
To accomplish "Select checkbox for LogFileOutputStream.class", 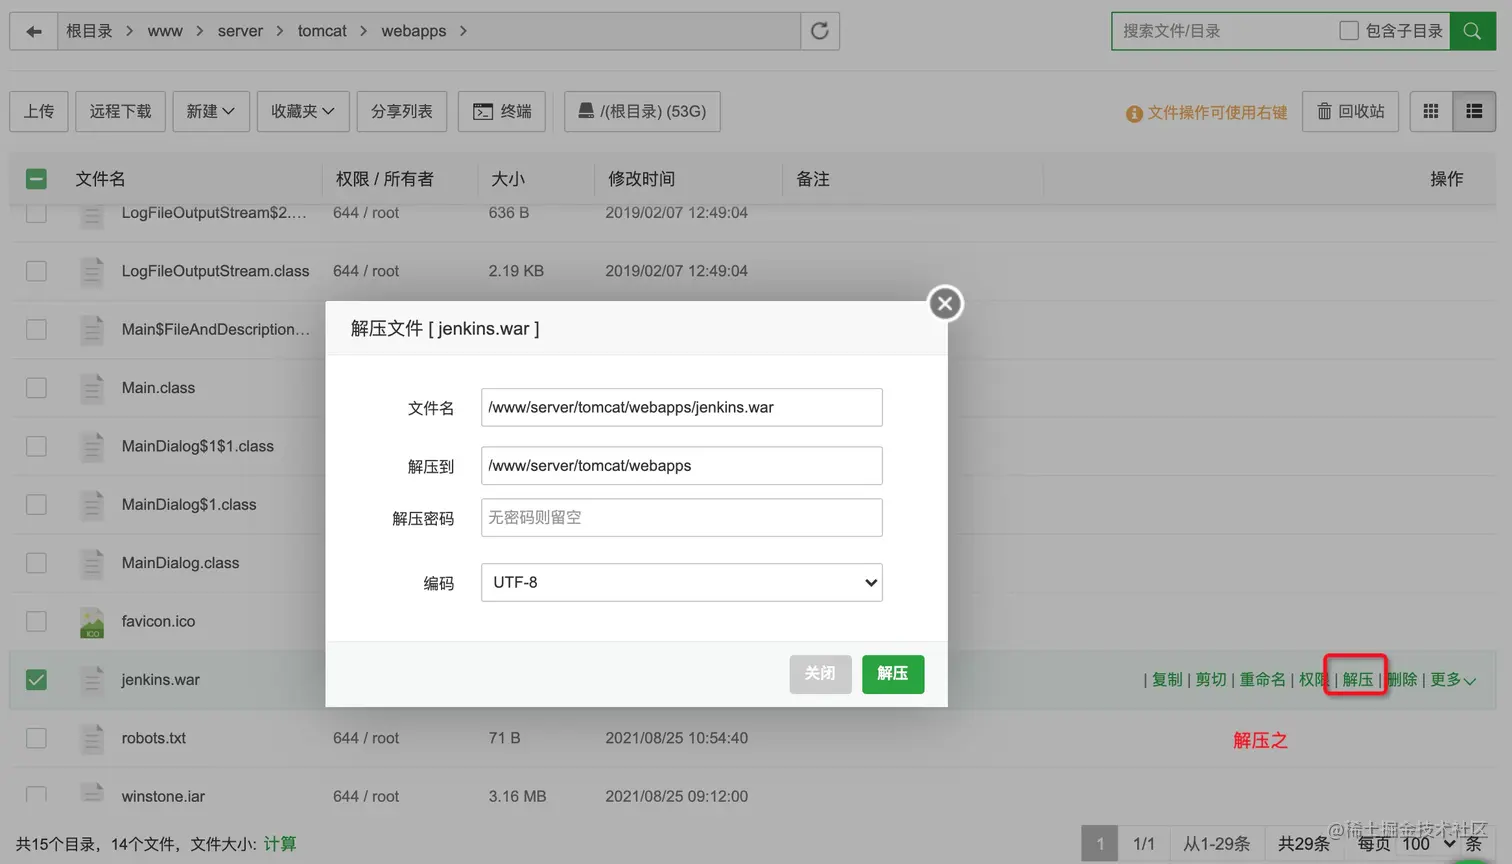I will pos(36,271).
